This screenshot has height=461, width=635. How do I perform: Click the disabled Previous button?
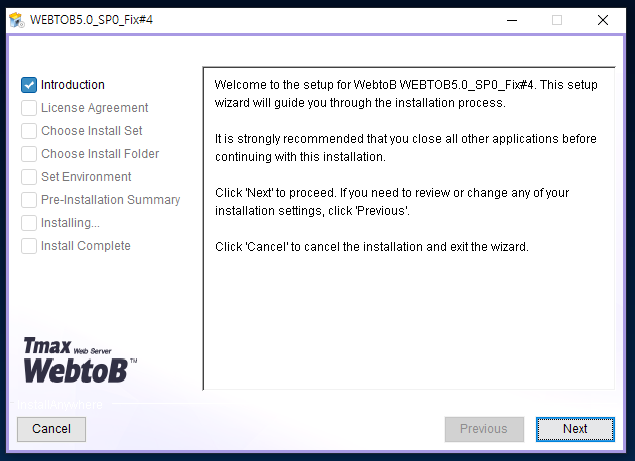(x=484, y=429)
